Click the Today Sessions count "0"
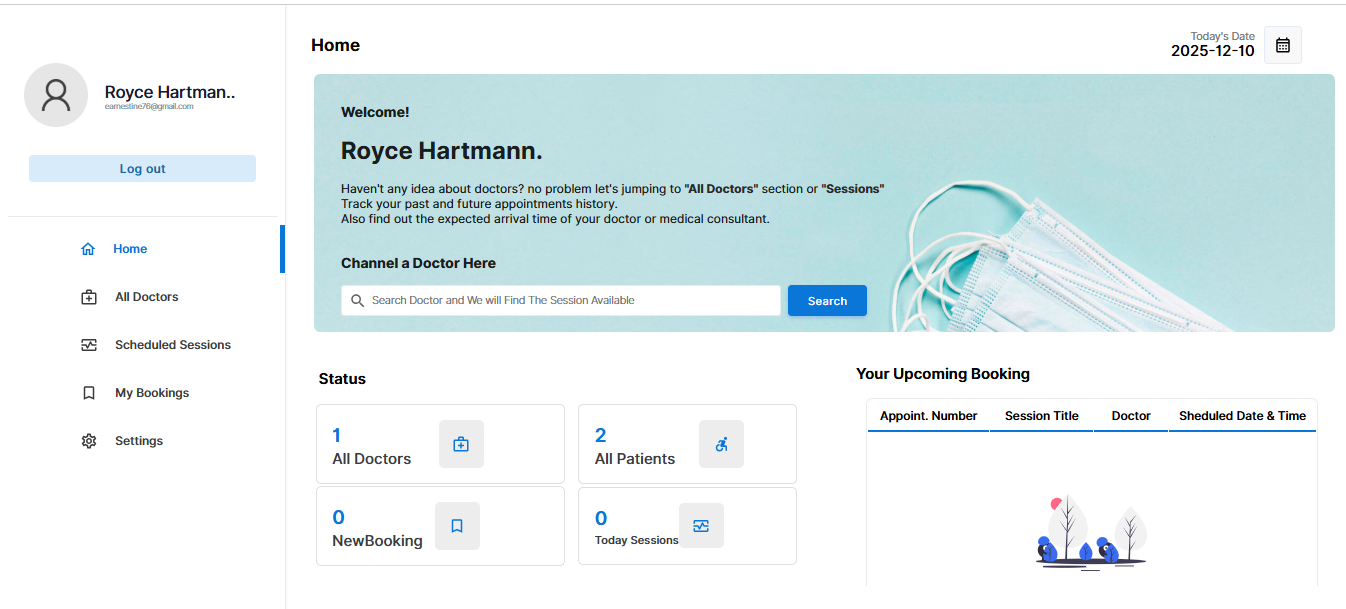1346x609 pixels. [x=601, y=518]
